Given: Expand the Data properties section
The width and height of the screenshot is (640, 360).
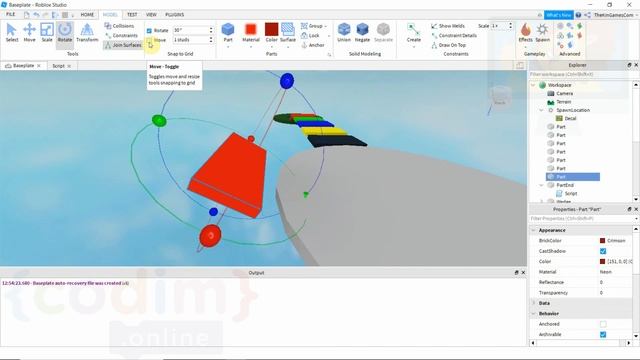Looking at the screenshot, I should [x=533, y=303].
